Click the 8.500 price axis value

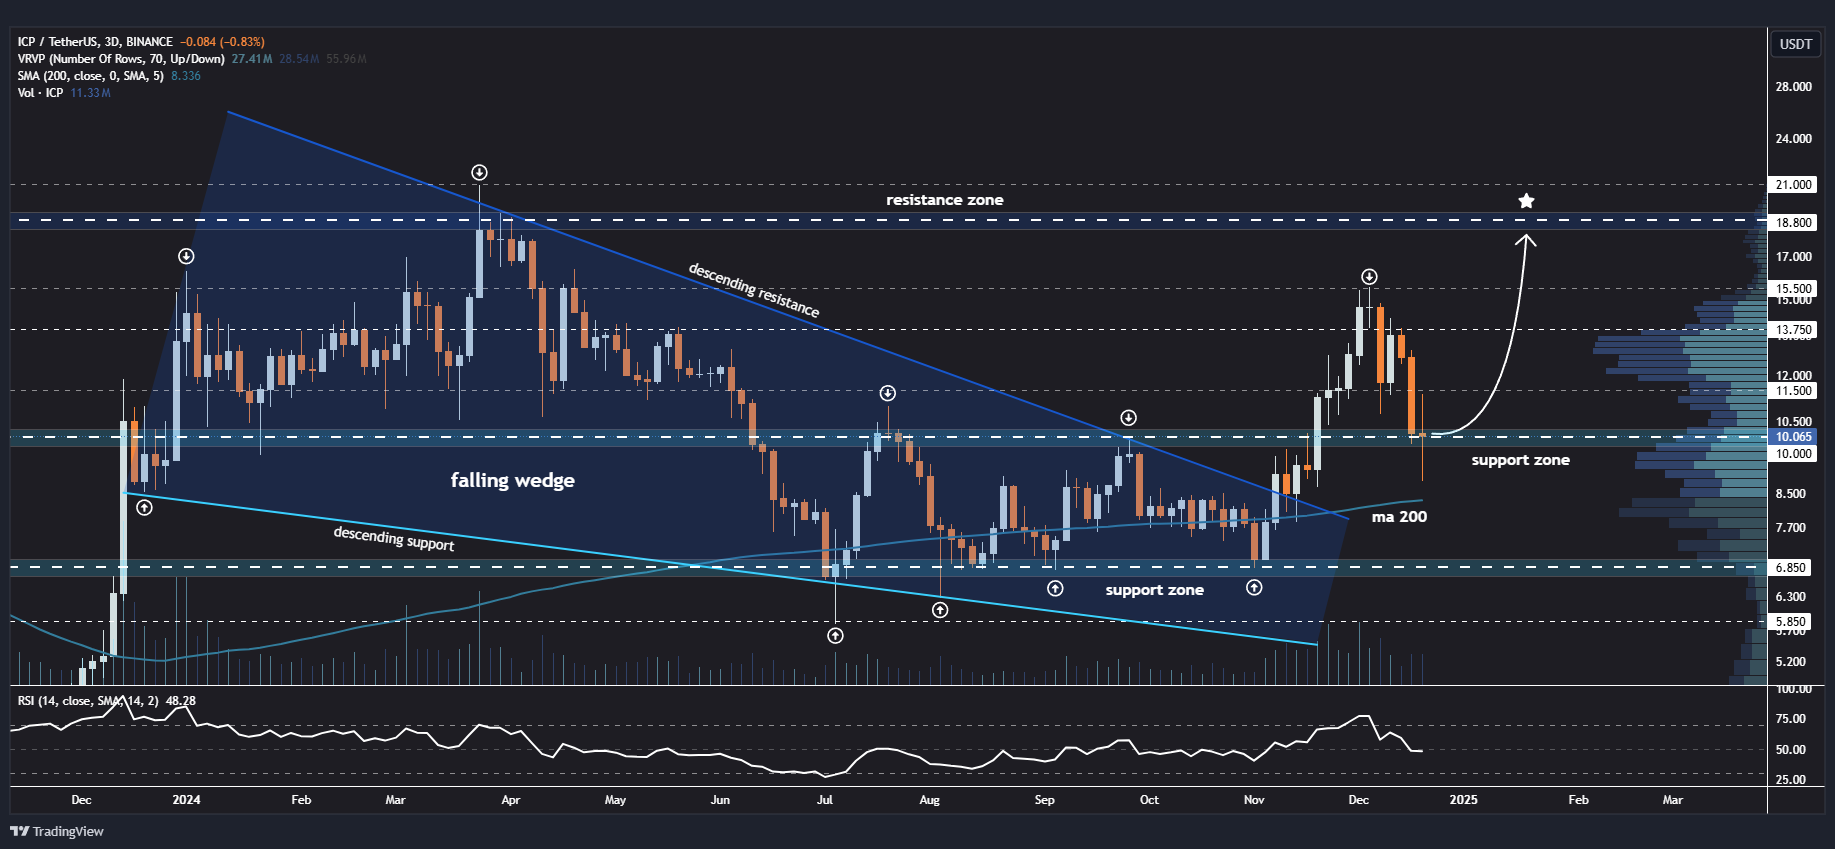coord(1791,494)
